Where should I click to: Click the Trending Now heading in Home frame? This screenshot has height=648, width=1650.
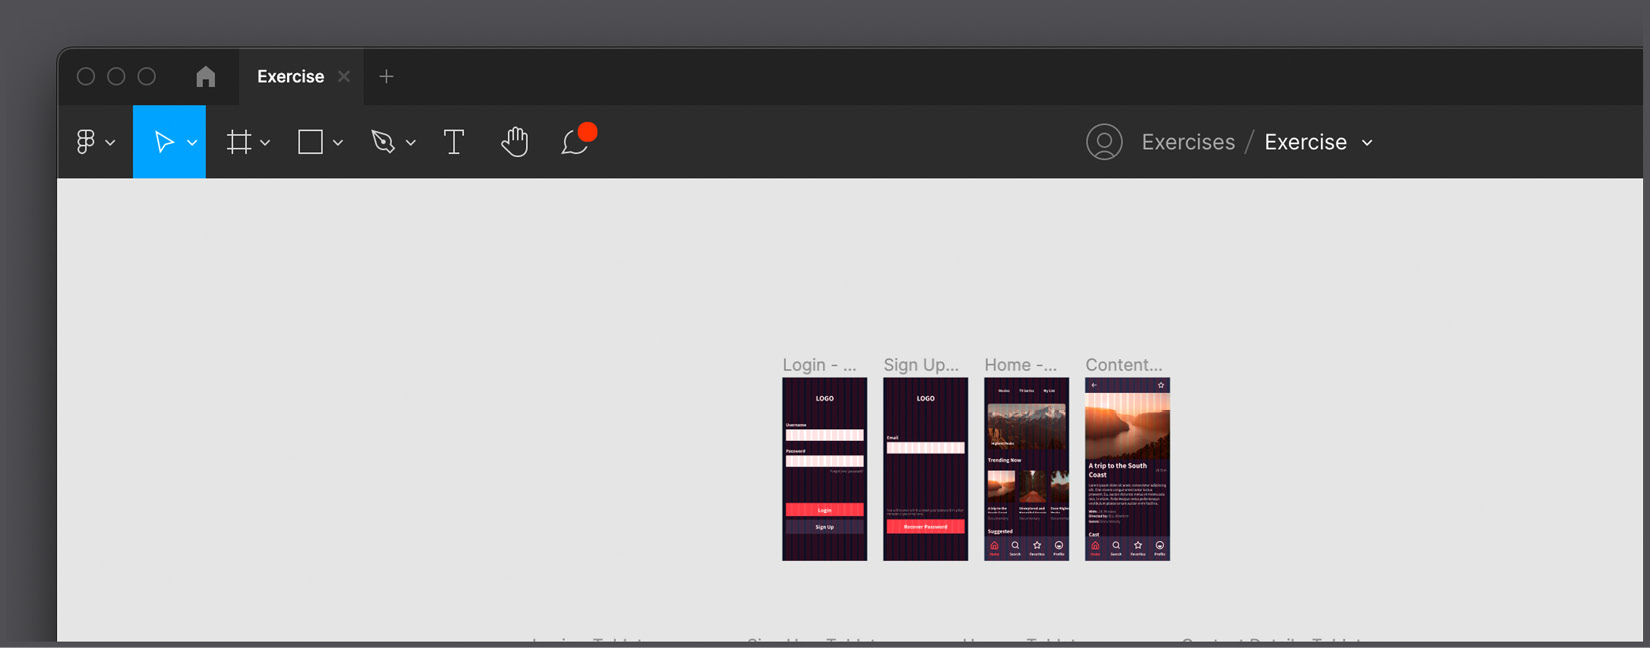tap(1004, 461)
